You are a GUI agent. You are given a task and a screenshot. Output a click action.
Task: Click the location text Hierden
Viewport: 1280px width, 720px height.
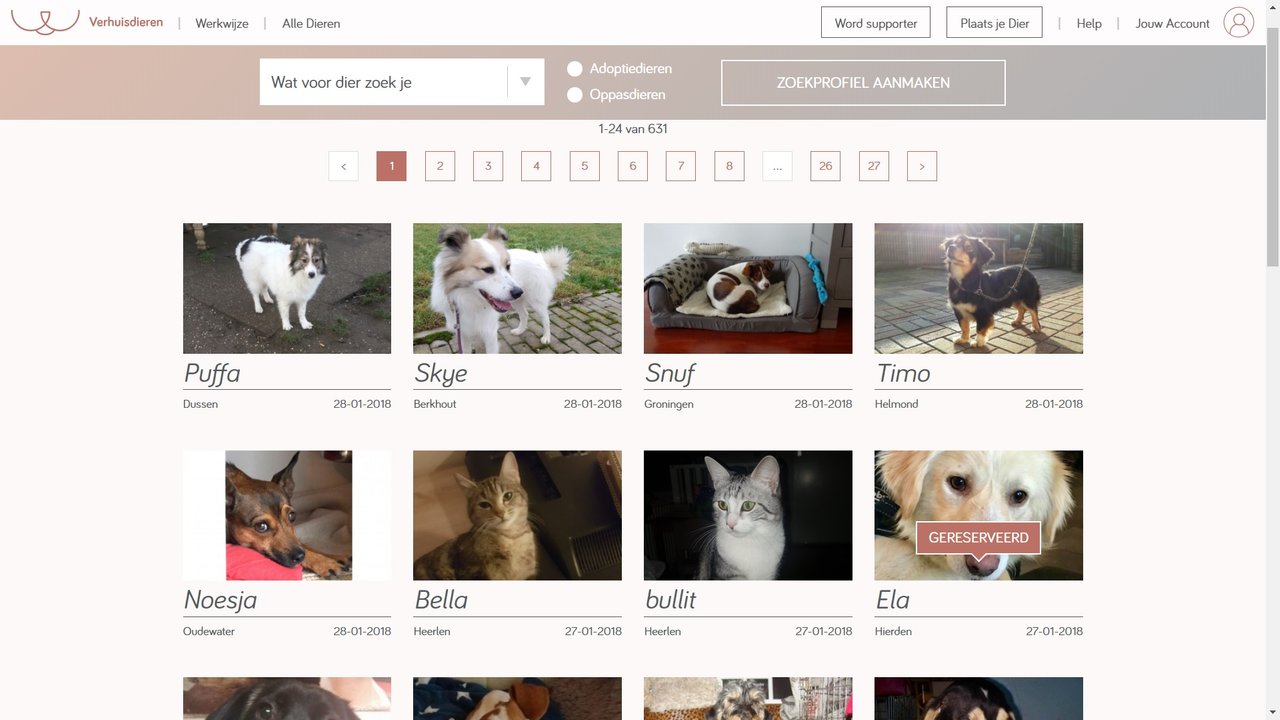point(893,631)
